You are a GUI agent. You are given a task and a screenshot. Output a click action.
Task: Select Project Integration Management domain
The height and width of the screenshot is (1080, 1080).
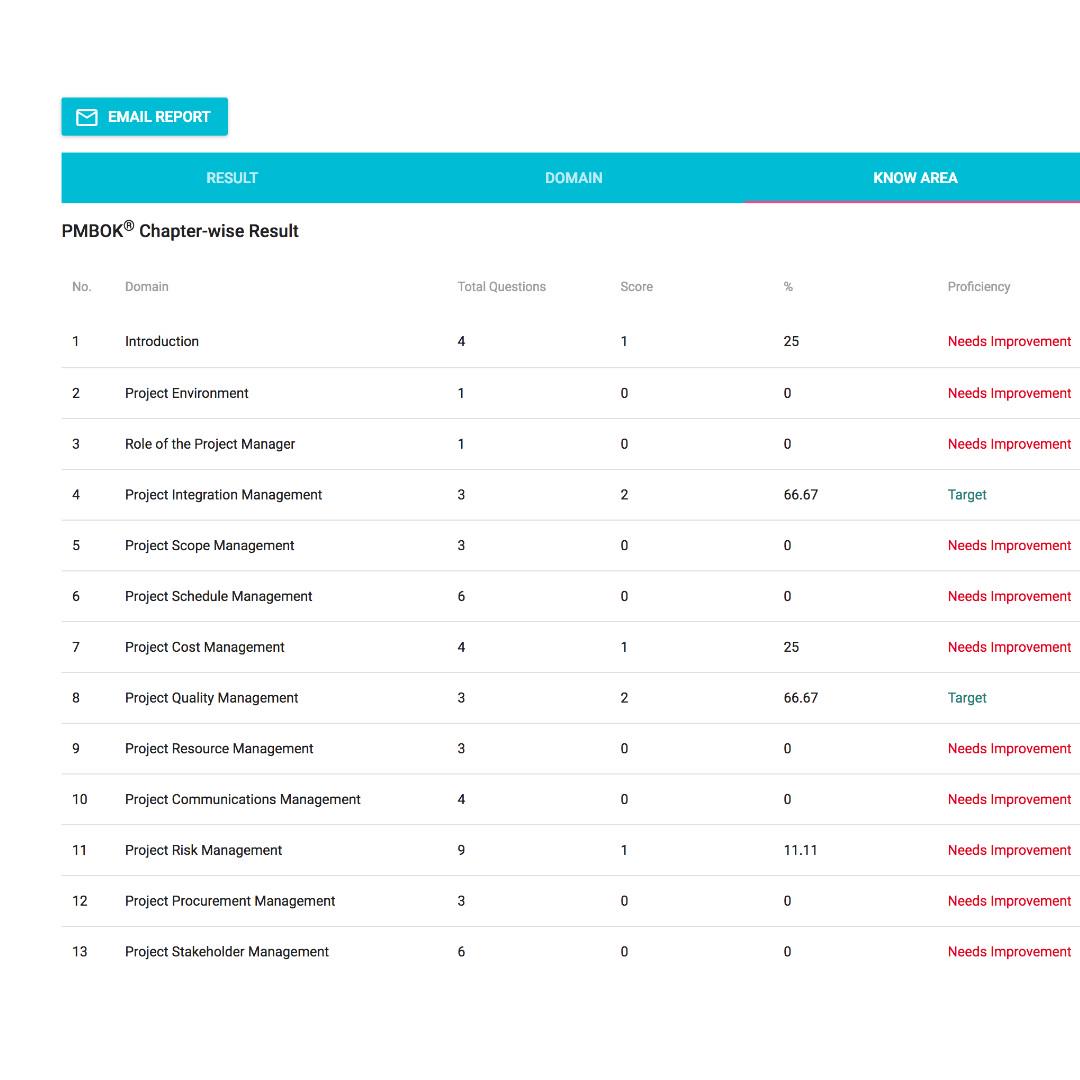point(223,495)
